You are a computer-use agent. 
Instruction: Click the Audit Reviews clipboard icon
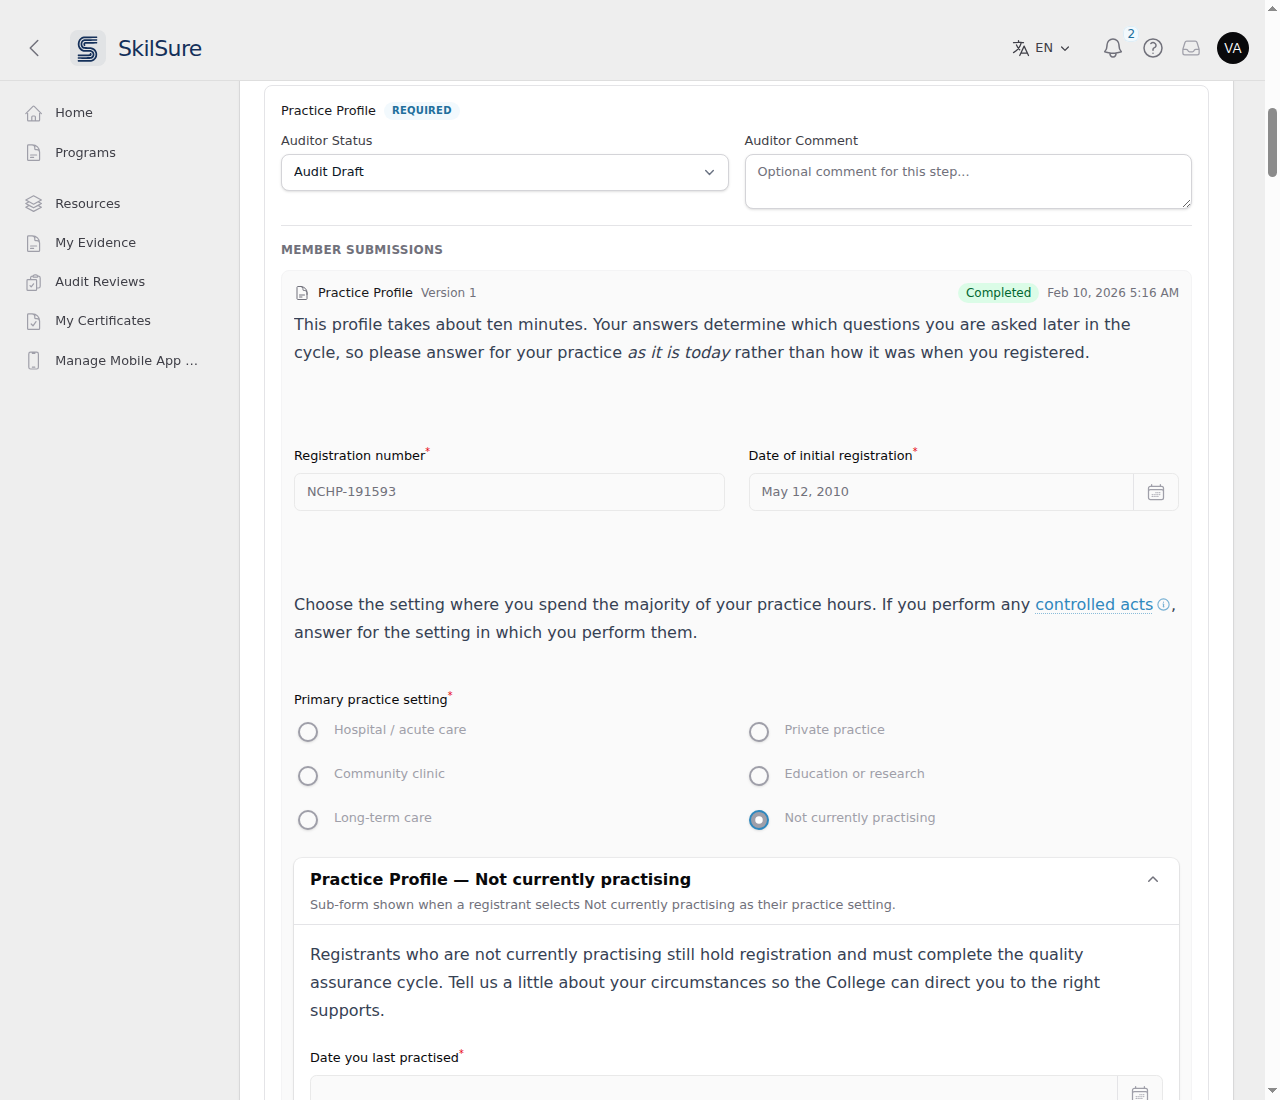[34, 282]
